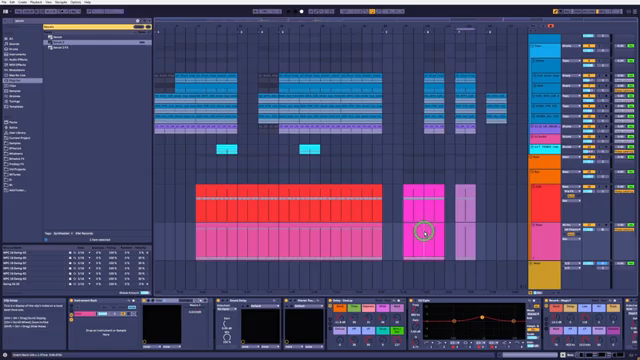Open the Options menu
This screenshot has height=360, width=640.
(76, 2)
